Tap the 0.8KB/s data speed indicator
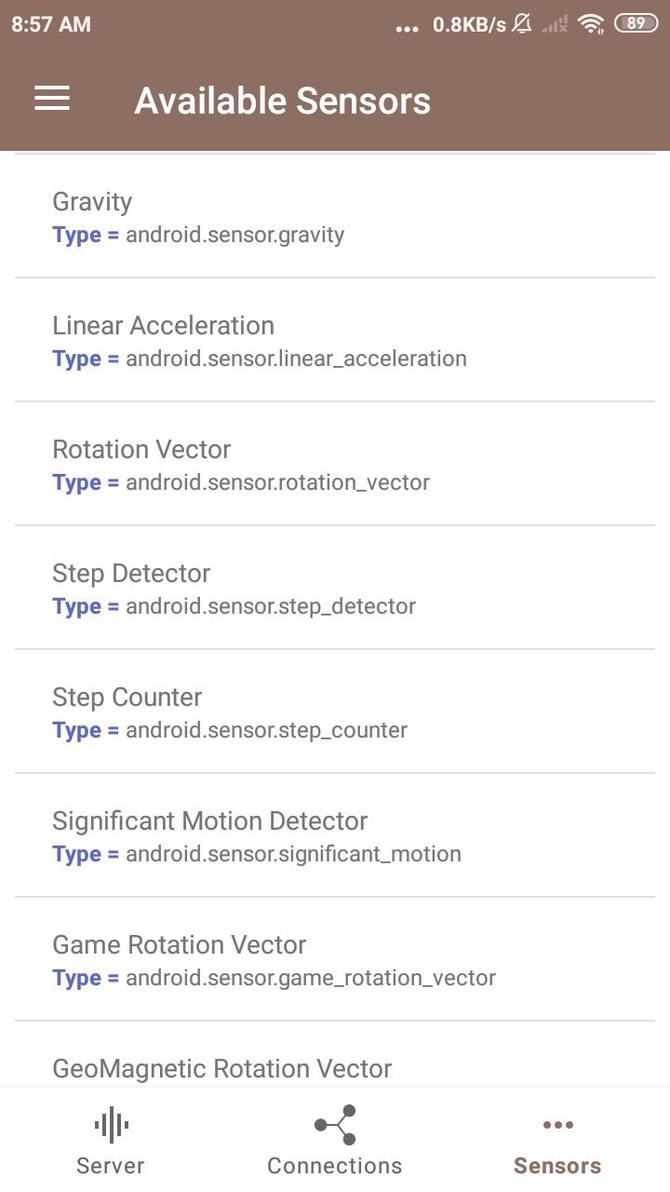The height and width of the screenshot is (1192, 670). 467,24
